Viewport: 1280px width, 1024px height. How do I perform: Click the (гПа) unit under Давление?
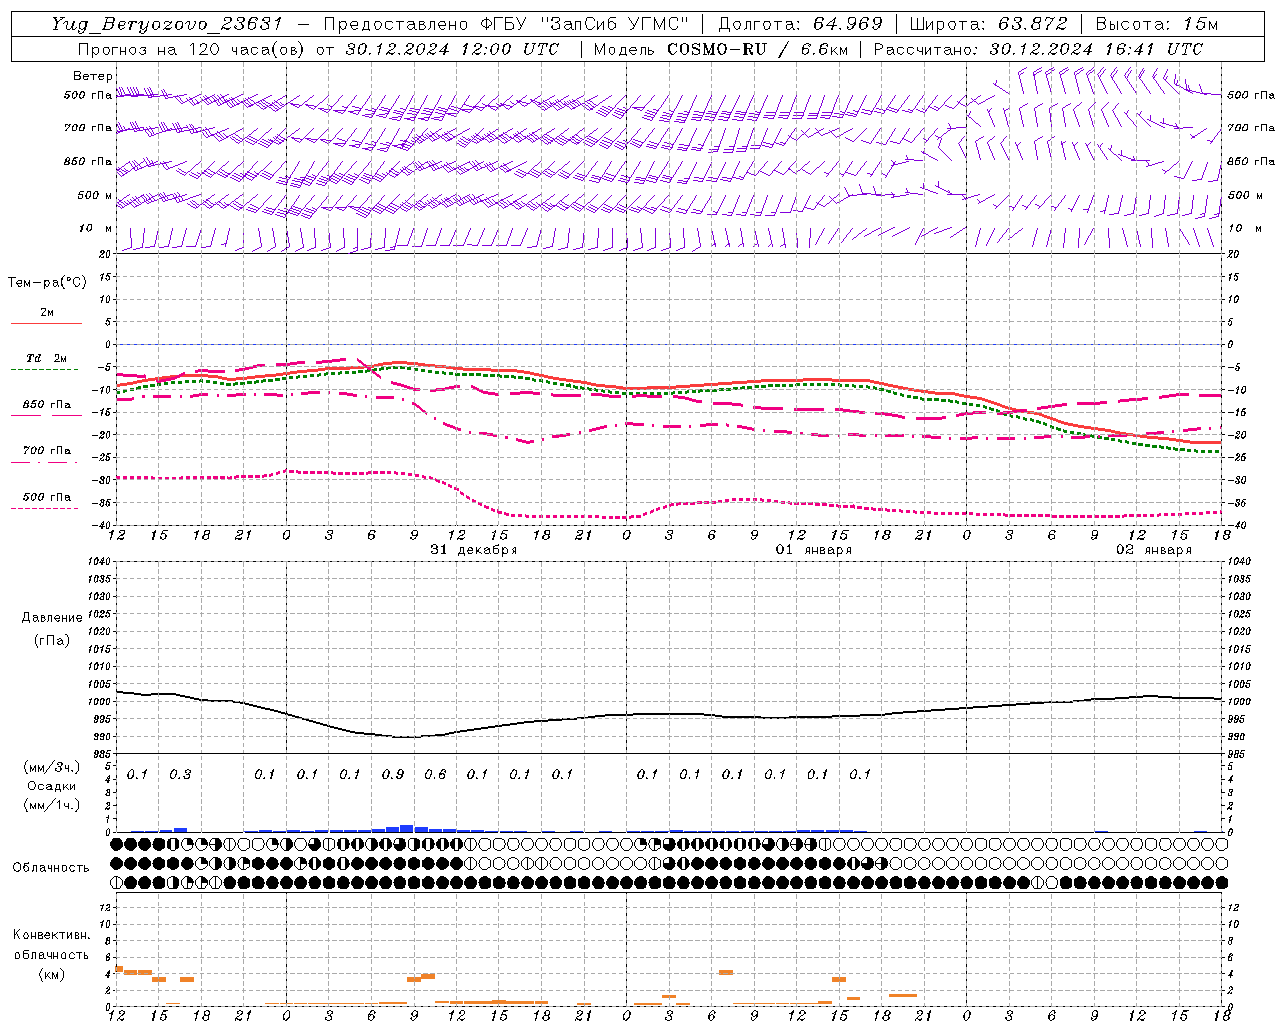click(51, 640)
